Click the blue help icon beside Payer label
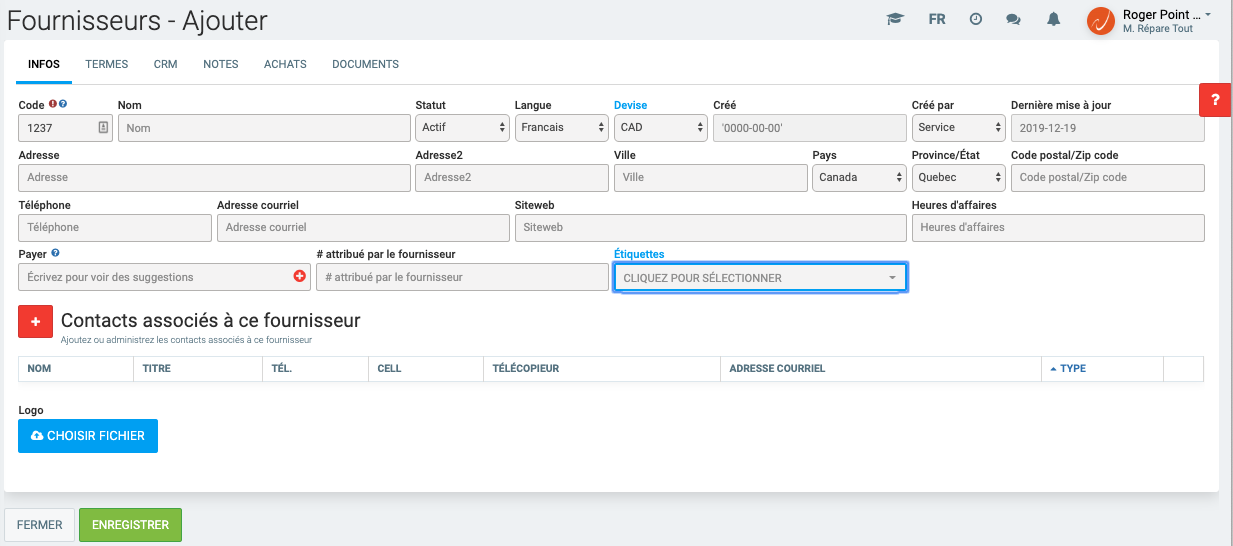Viewport: 1233px width, 546px height. point(56,254)
